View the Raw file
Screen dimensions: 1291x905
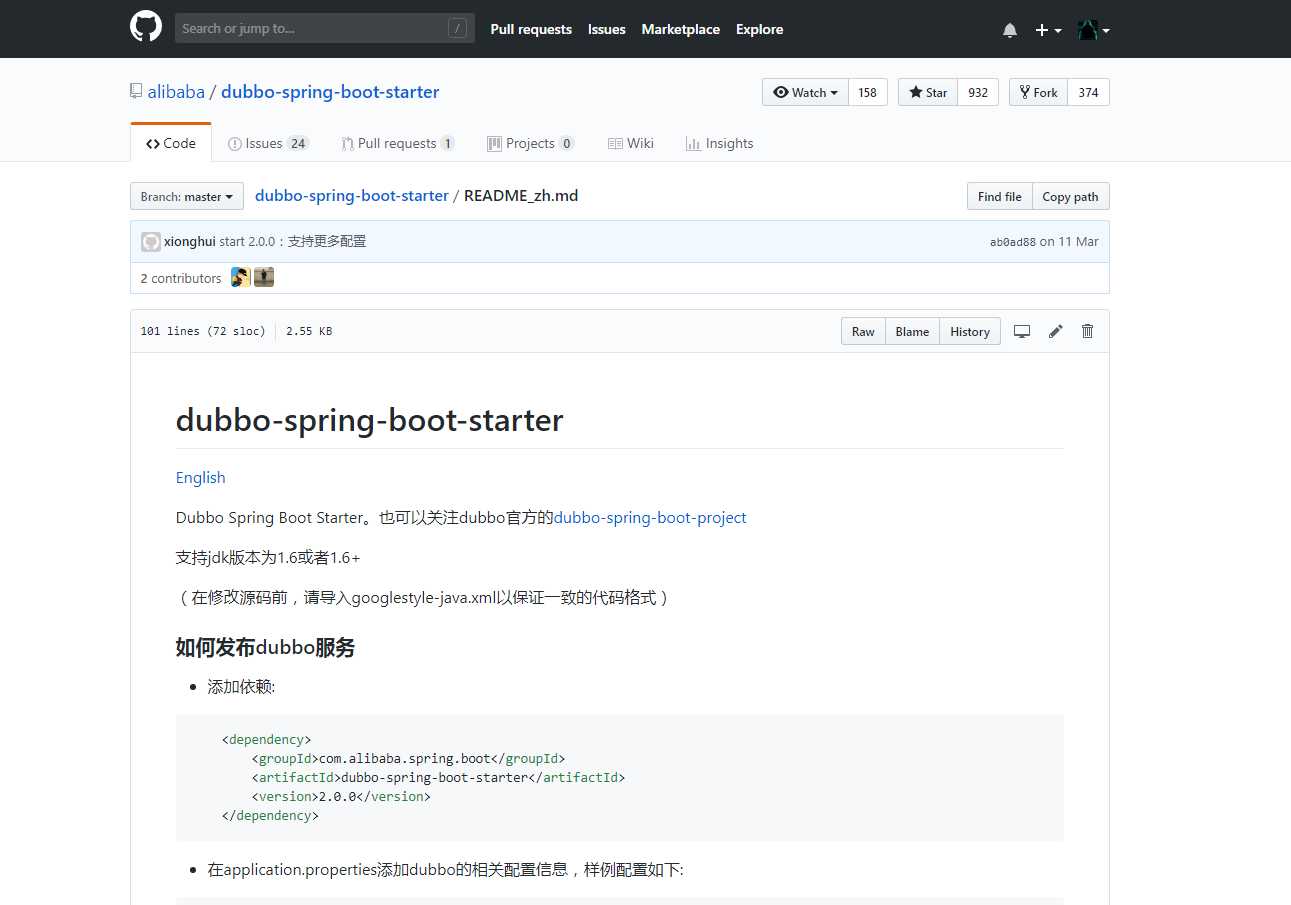pyautogui.click(x=863, y=331)
